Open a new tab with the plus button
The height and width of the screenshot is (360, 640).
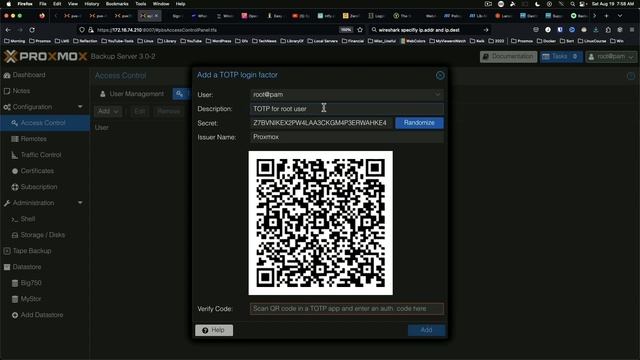pyautogui.click(x=607, y=16)
